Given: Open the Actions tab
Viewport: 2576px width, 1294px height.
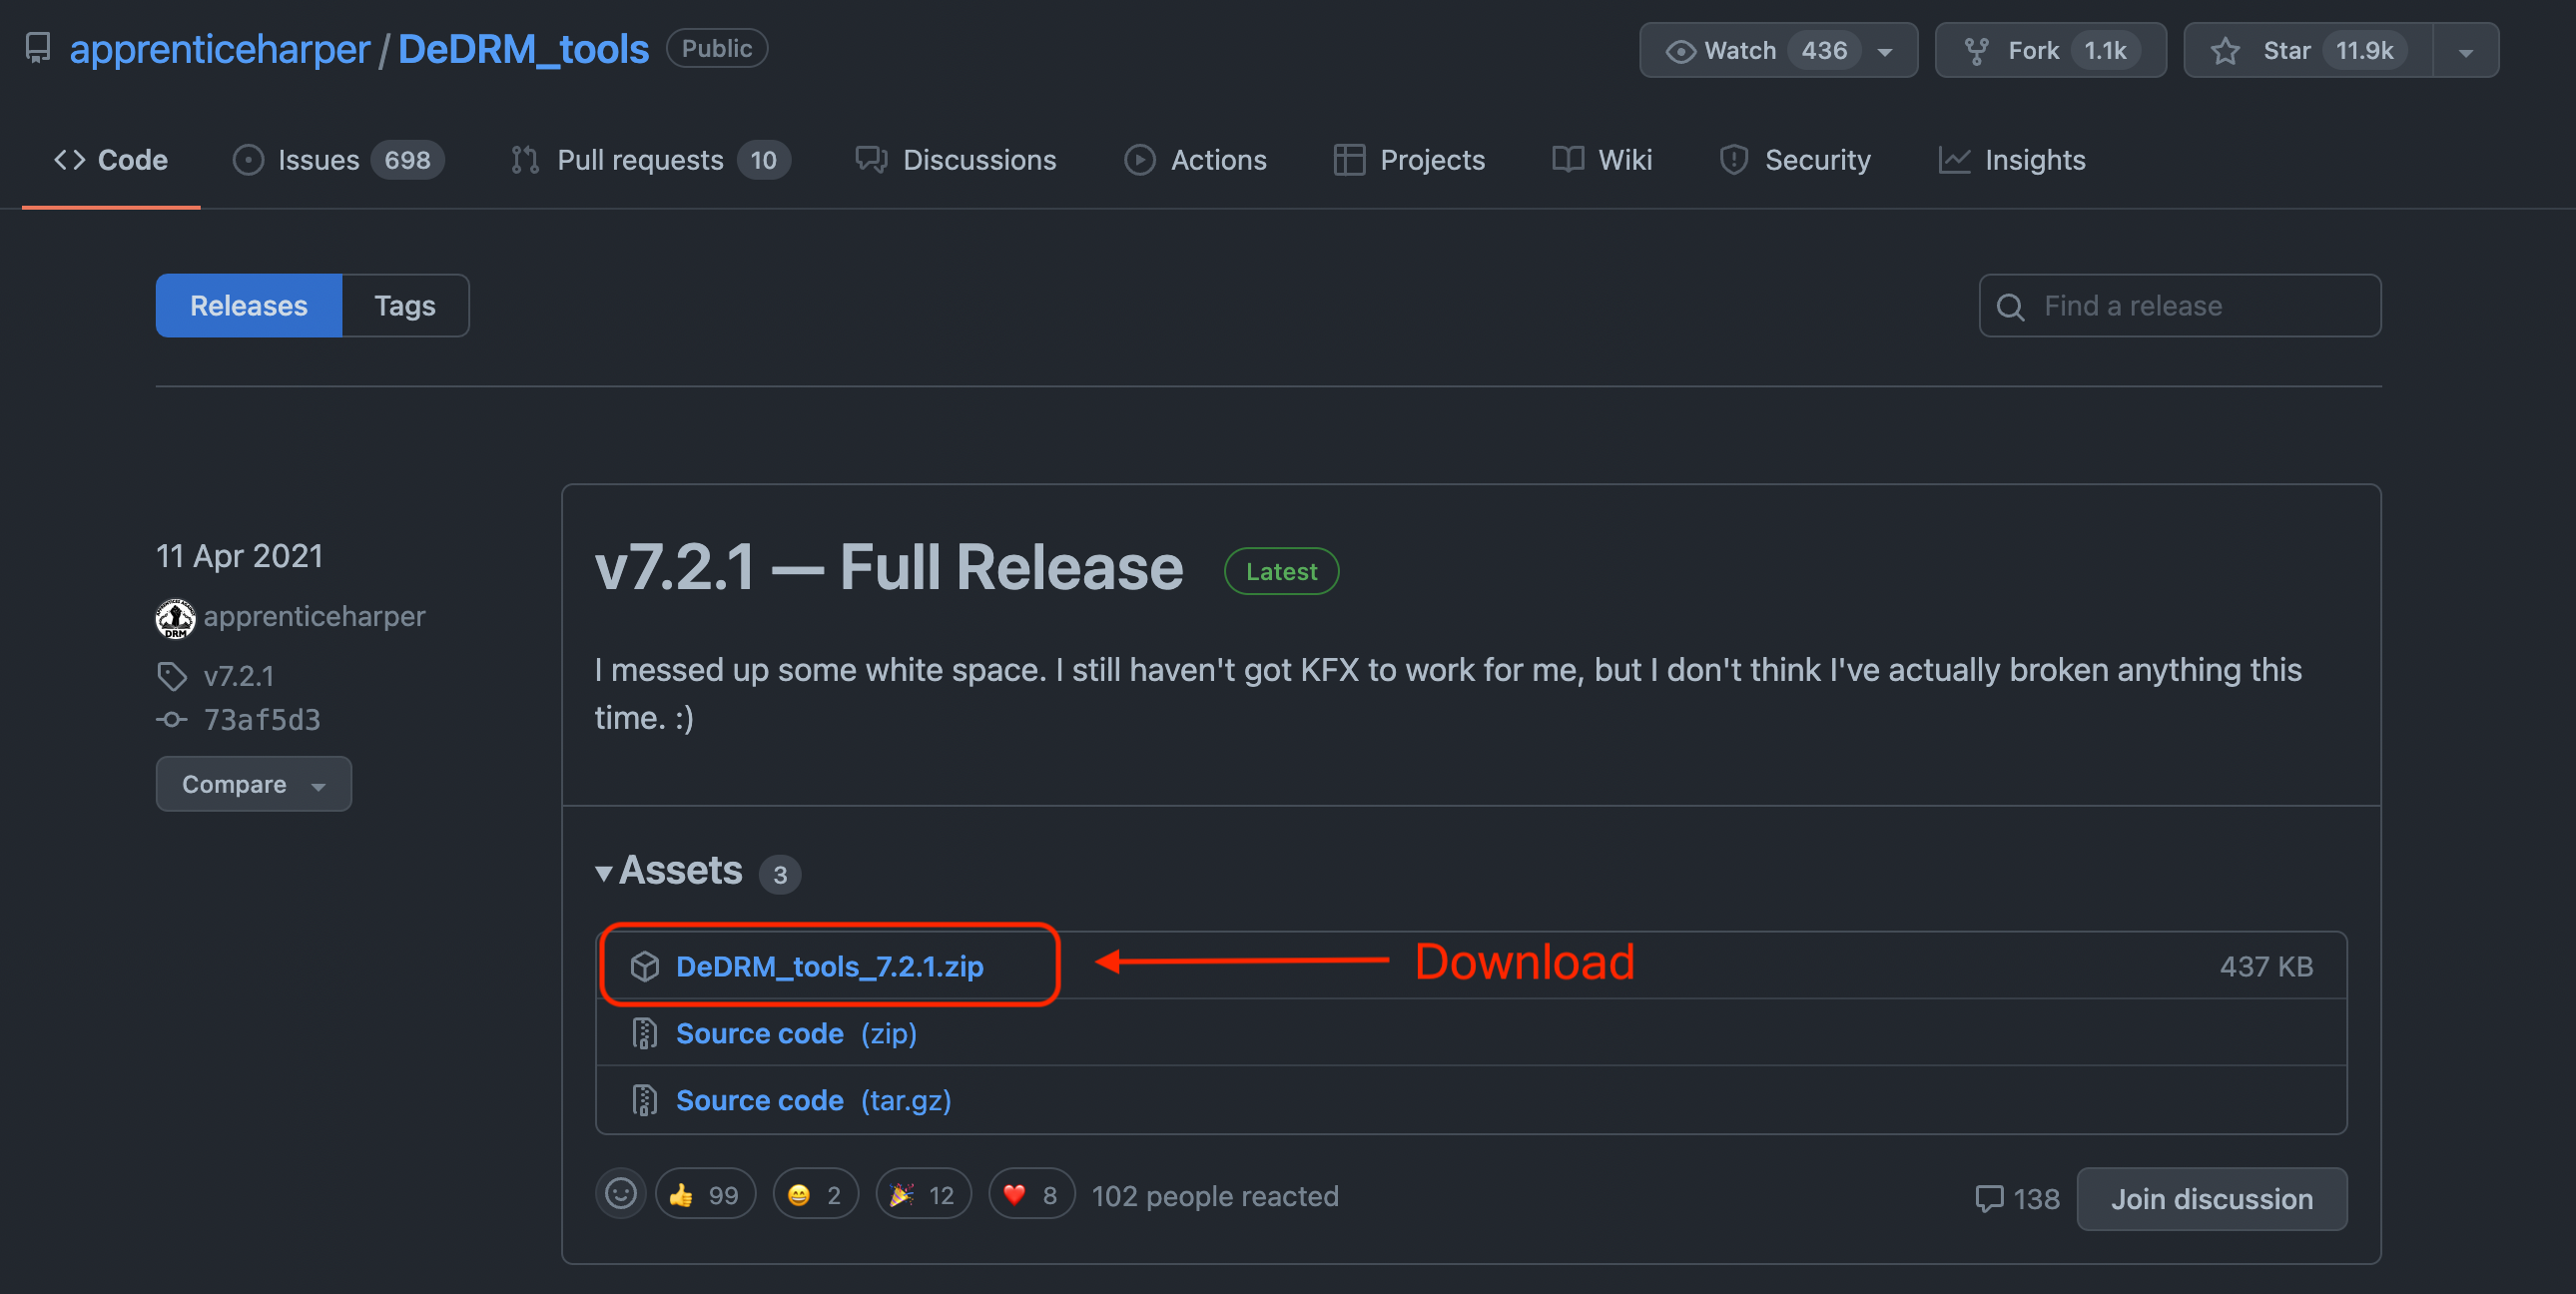Looking at the screenshot, I should click(1195, 160).
